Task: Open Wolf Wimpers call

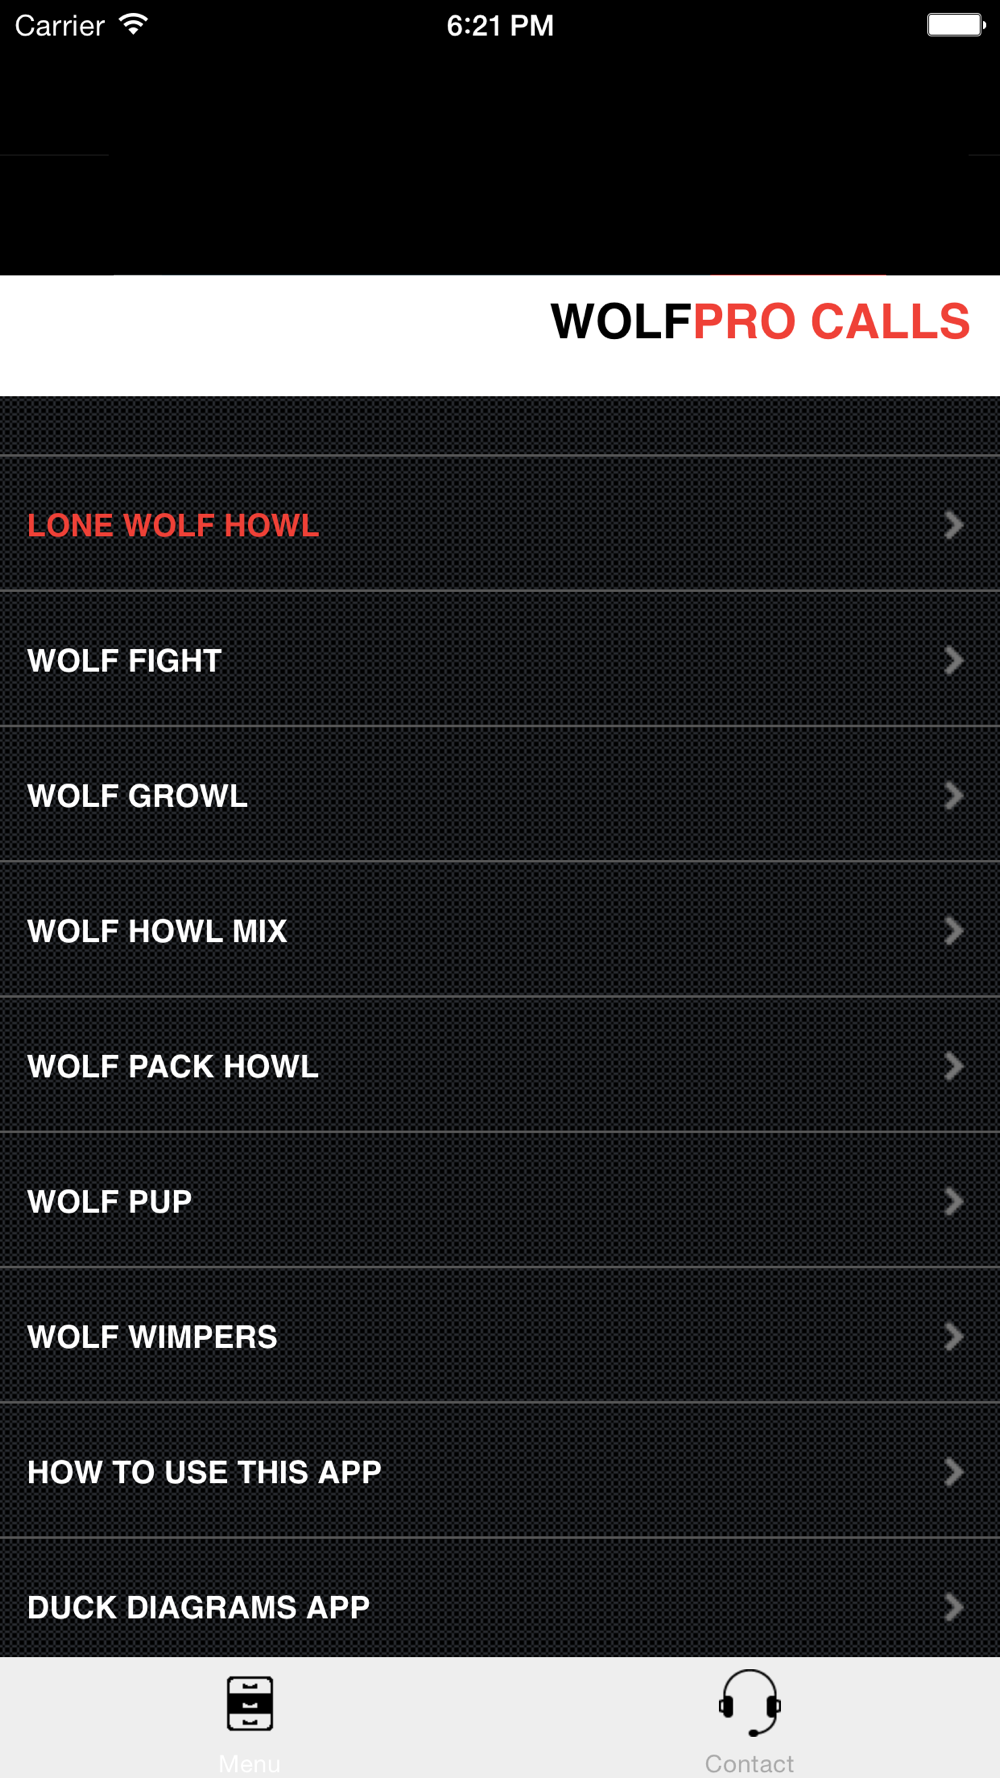Action: (x=500, y=1337)
